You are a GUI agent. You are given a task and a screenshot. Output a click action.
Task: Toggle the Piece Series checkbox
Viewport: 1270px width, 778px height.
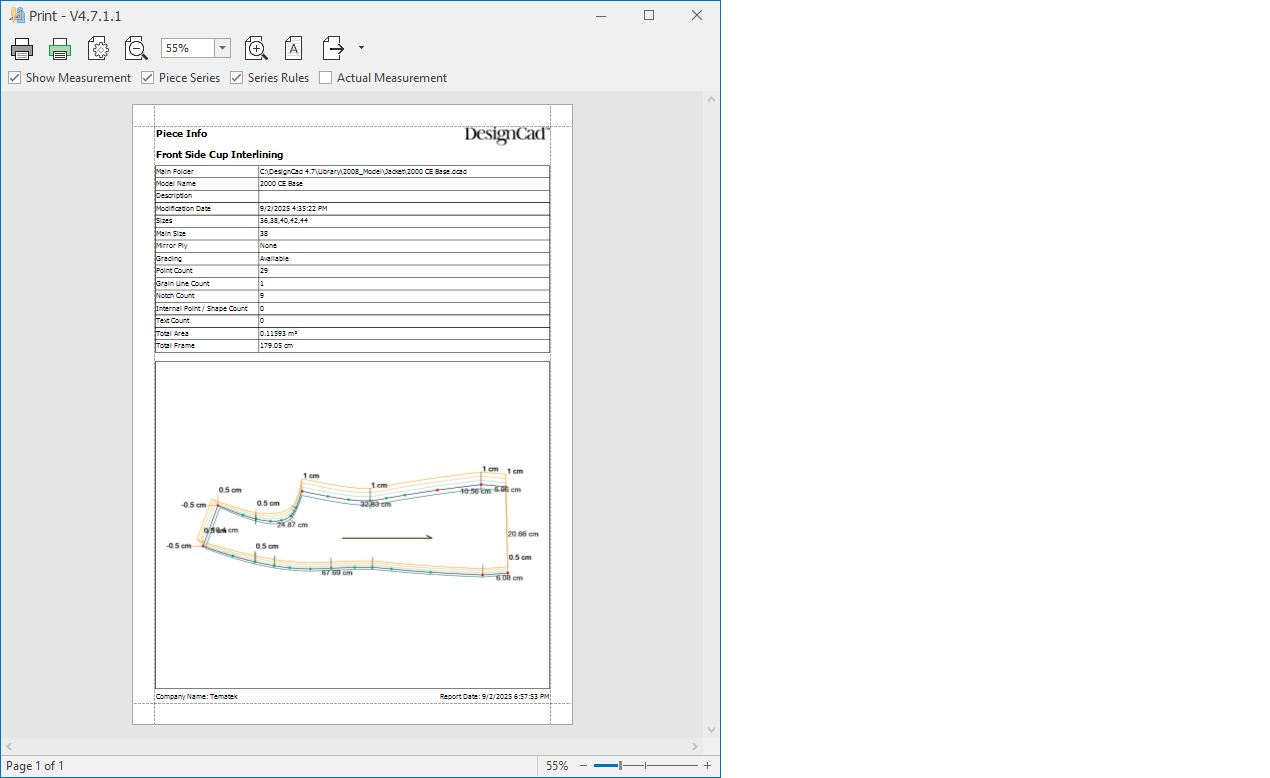coord(148,78)
